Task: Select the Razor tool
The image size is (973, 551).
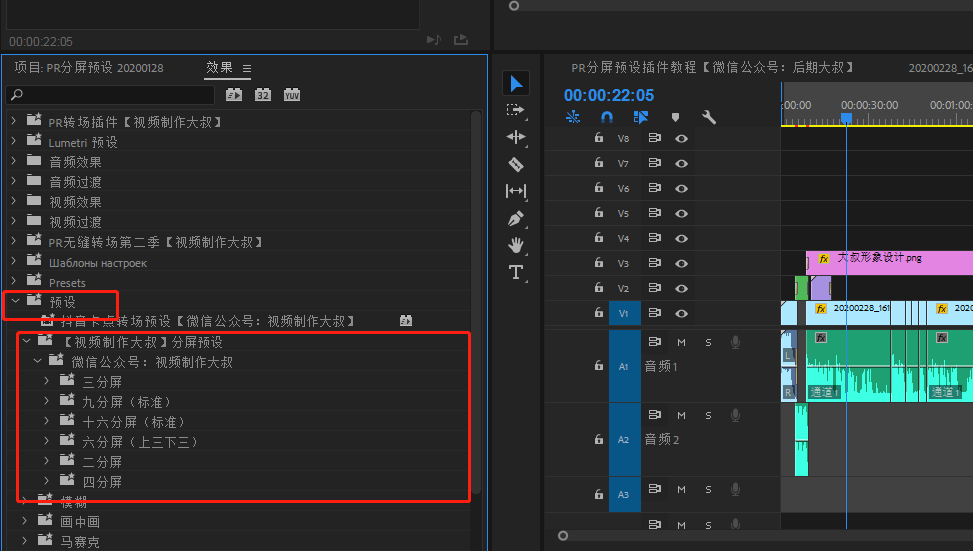Action: click(516, 164)
